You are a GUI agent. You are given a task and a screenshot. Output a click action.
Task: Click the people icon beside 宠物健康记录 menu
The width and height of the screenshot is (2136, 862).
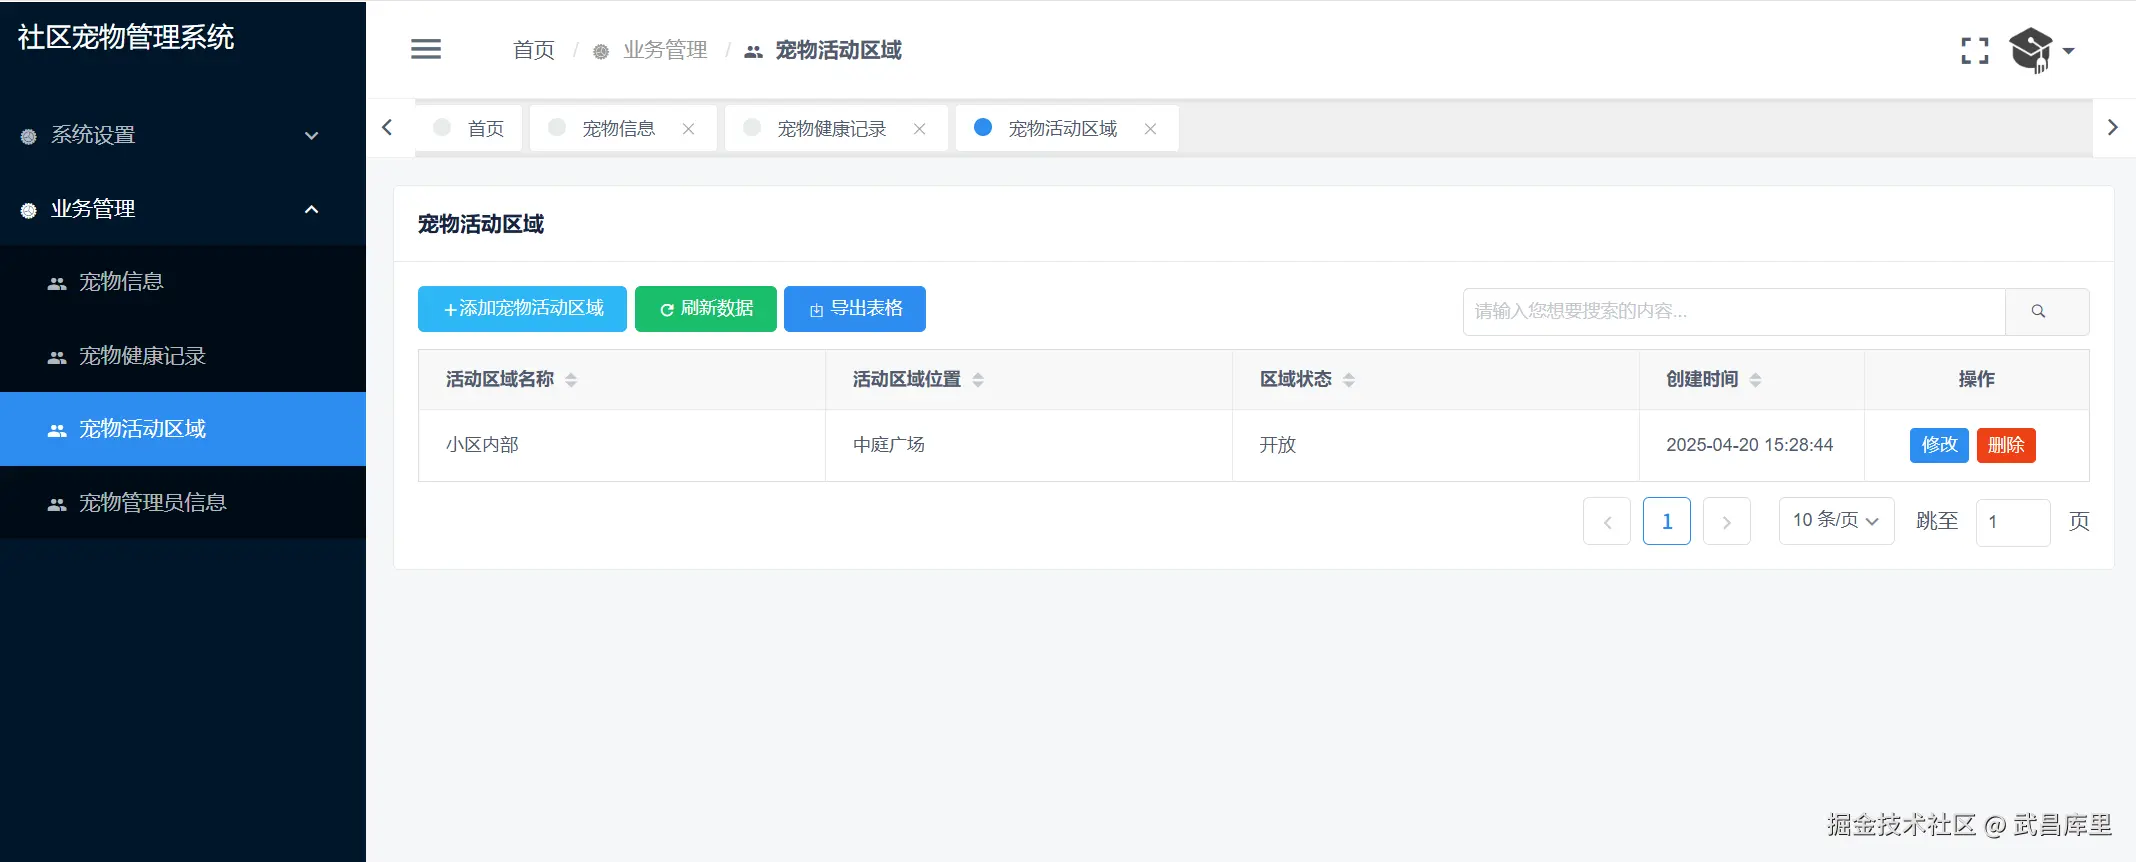pyautogui.click(x=57, y=357)
